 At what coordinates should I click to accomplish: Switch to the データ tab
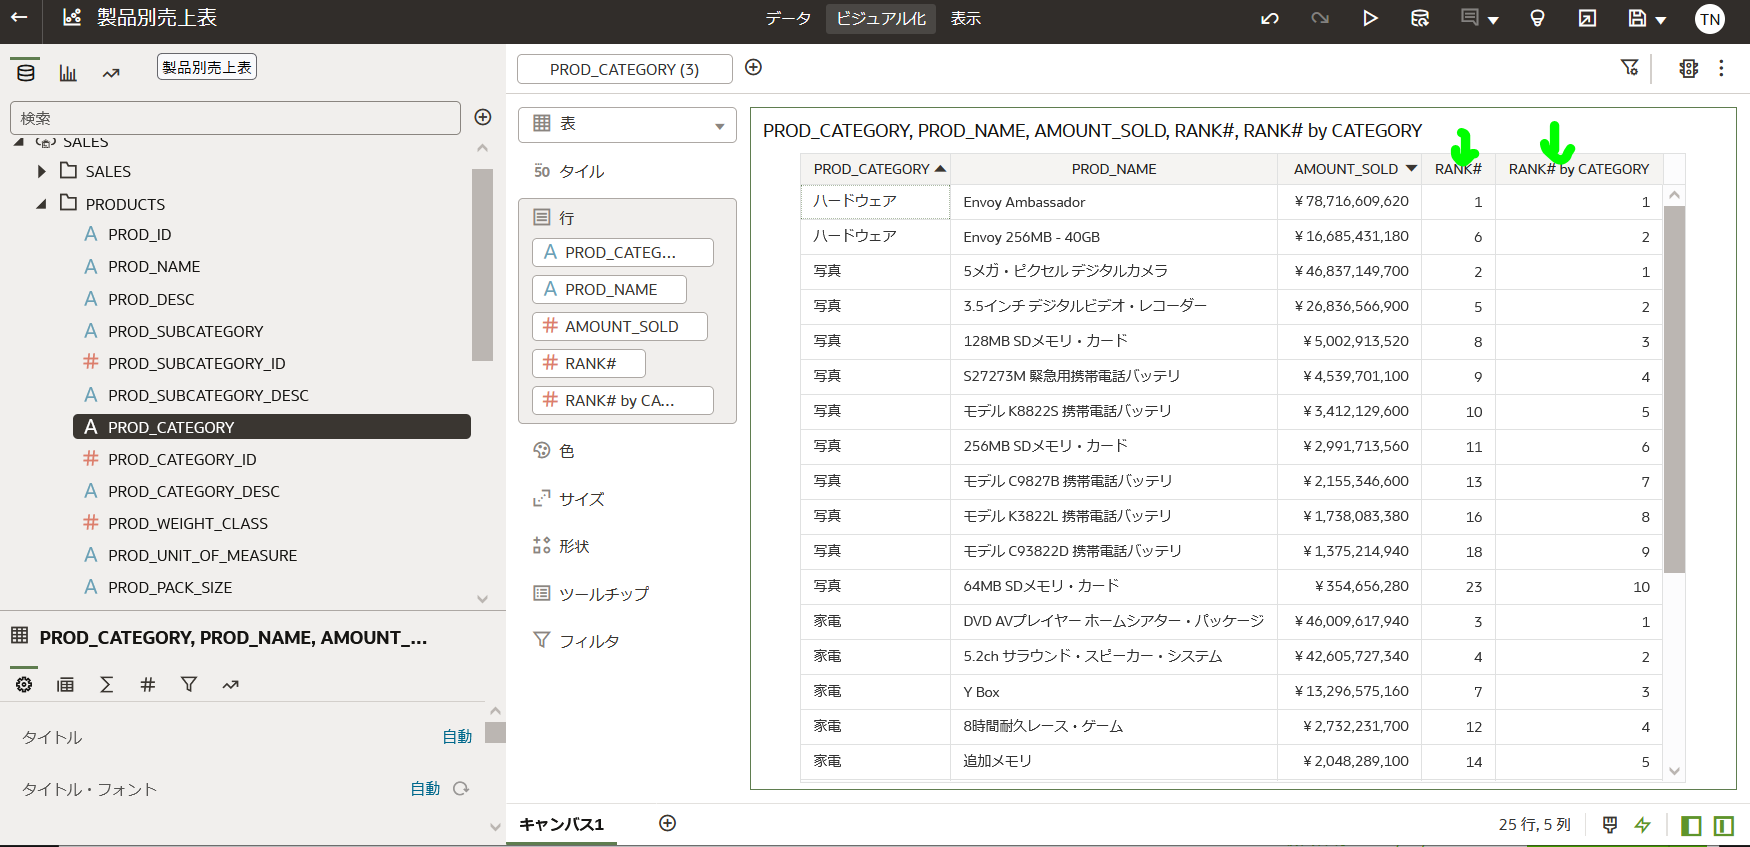click(788, 19)
